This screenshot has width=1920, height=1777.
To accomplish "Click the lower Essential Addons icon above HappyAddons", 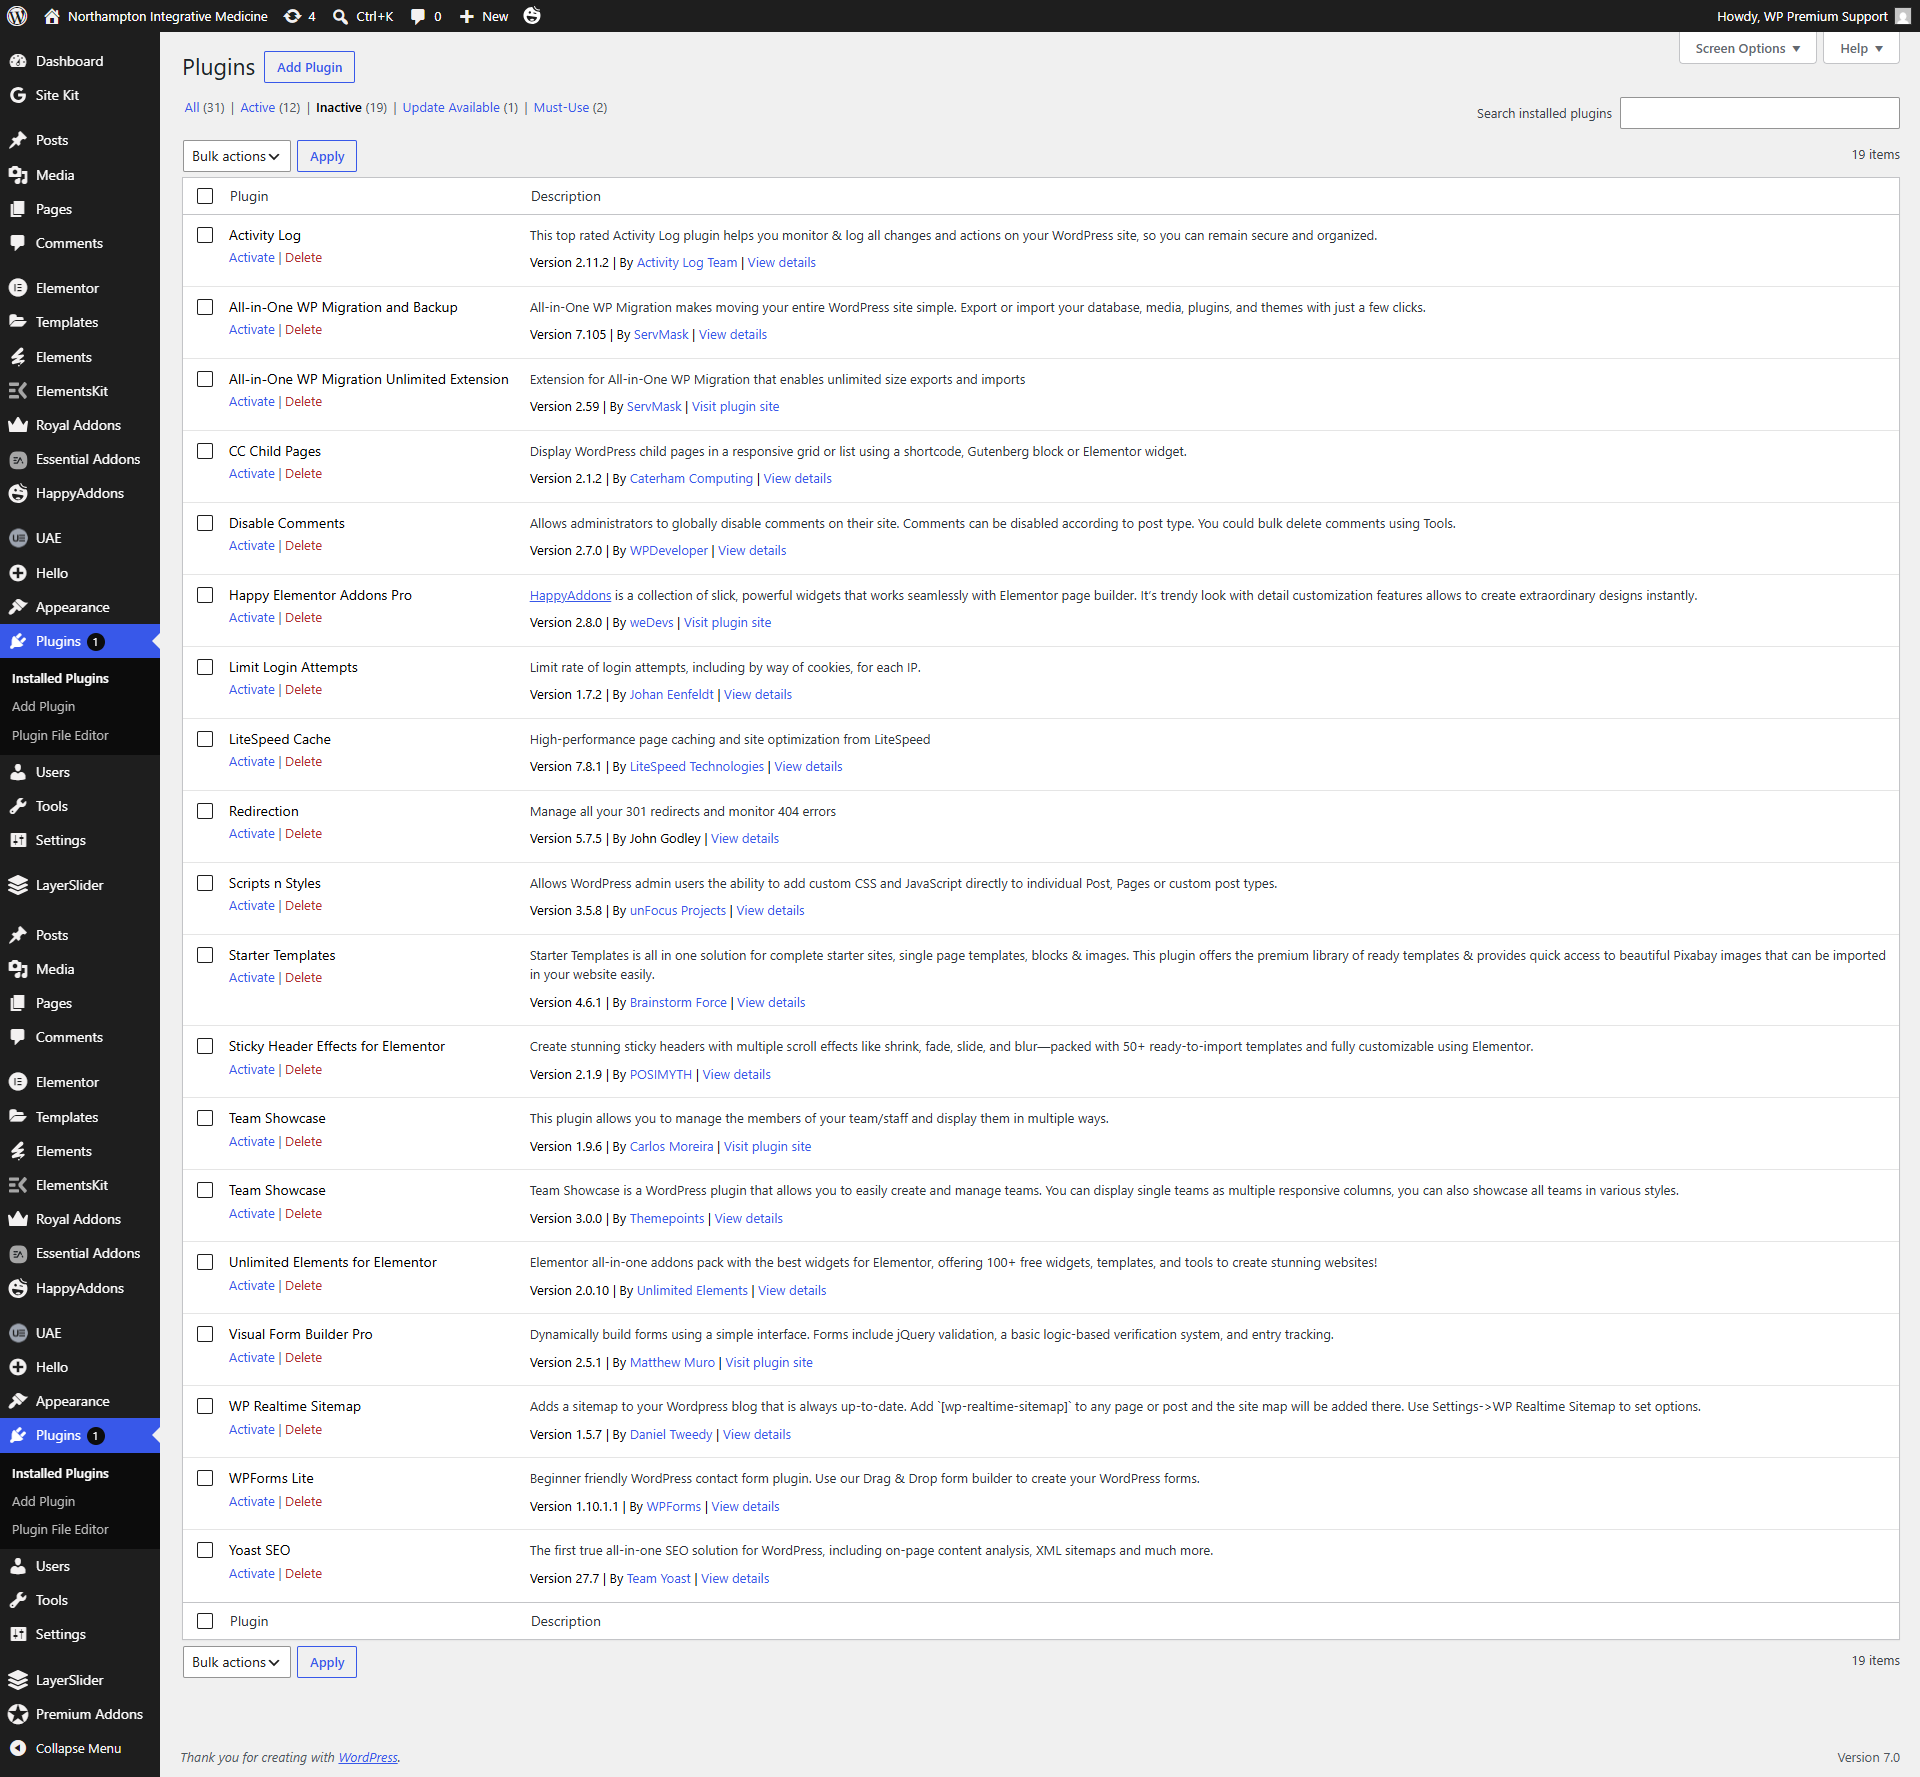I will 18,1253.
